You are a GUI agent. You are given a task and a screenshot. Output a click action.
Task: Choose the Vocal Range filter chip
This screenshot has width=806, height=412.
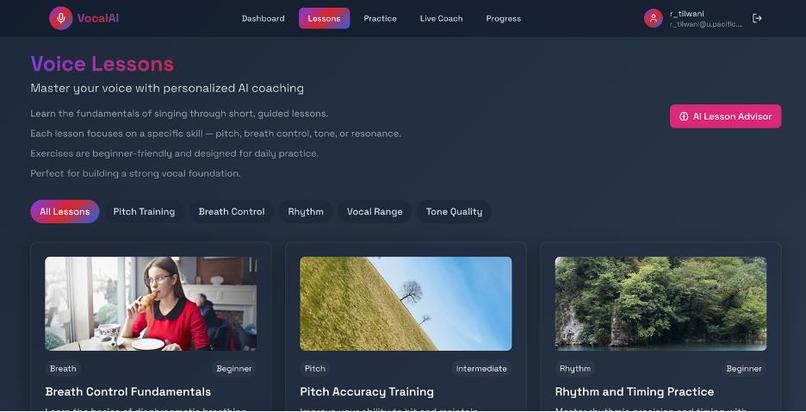click(x=375, y=212)
